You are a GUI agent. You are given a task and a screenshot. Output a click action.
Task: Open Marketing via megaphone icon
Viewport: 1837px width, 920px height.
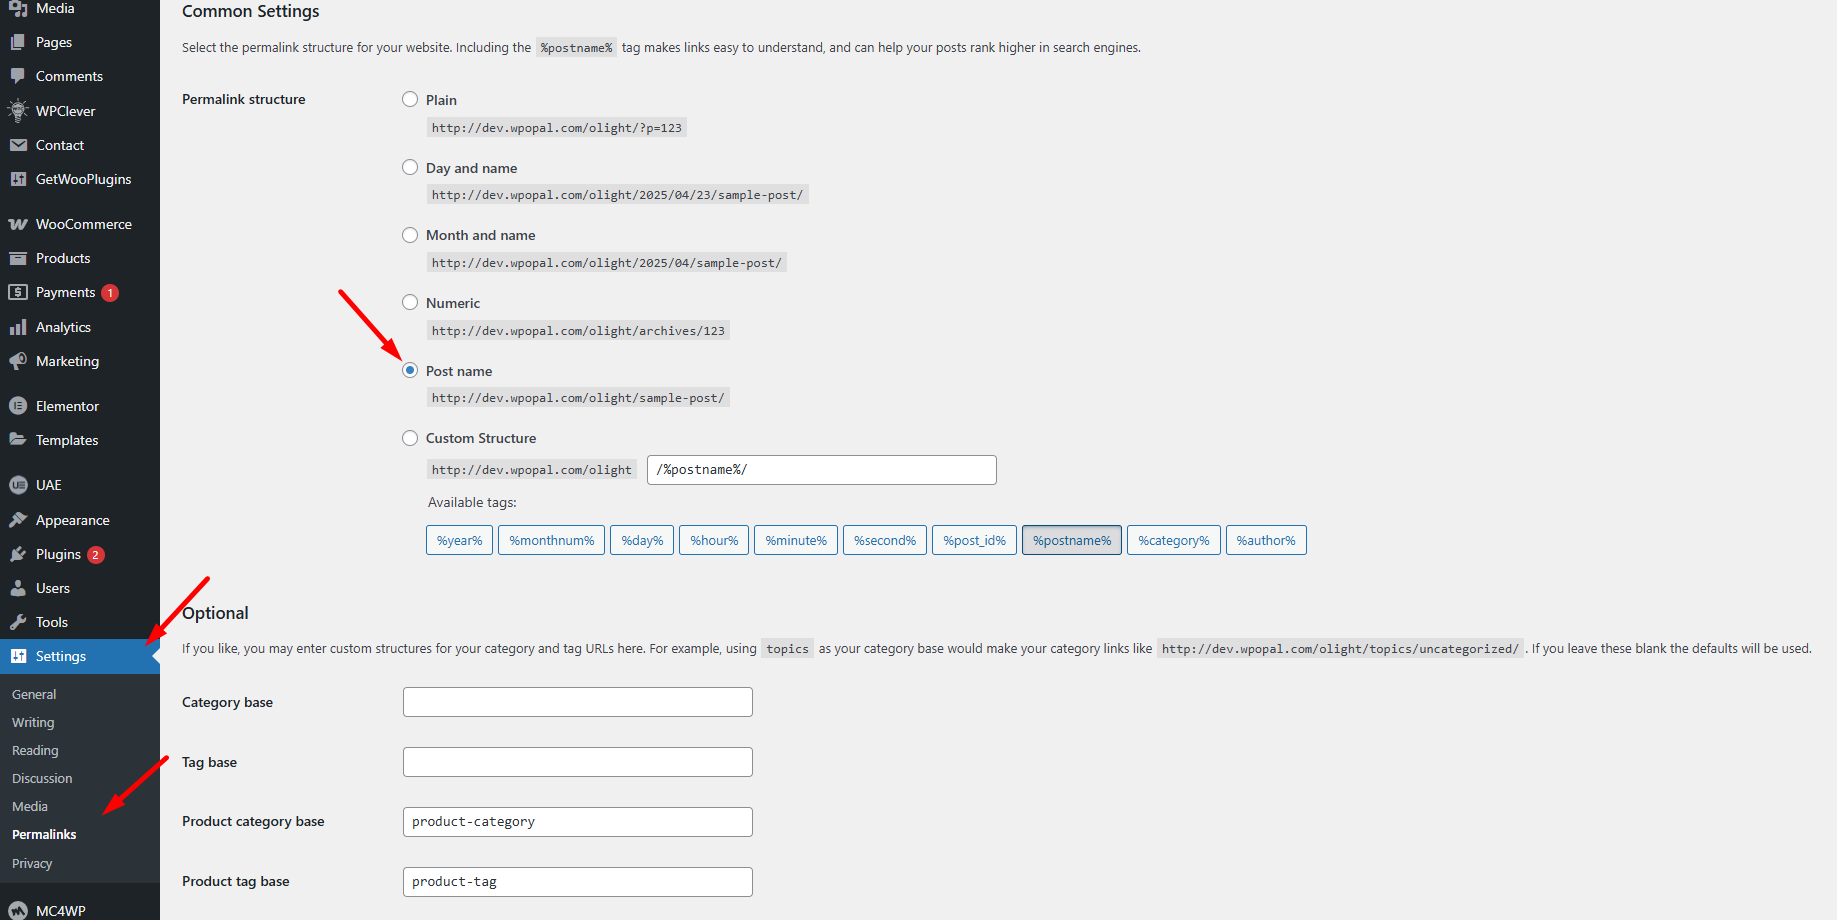(18, 361)
